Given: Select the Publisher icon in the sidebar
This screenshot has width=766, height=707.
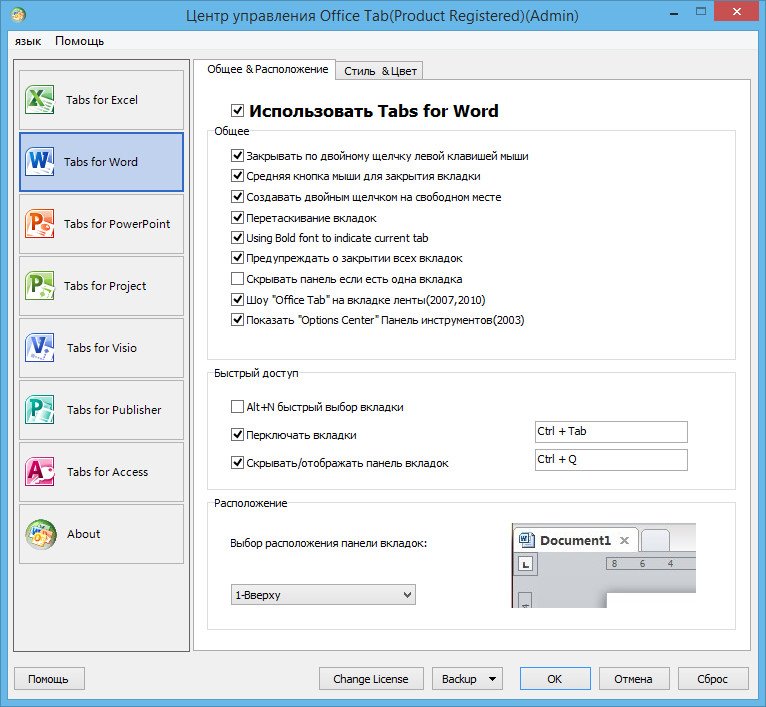Looking at the screenshot, I should coord(39,409).
